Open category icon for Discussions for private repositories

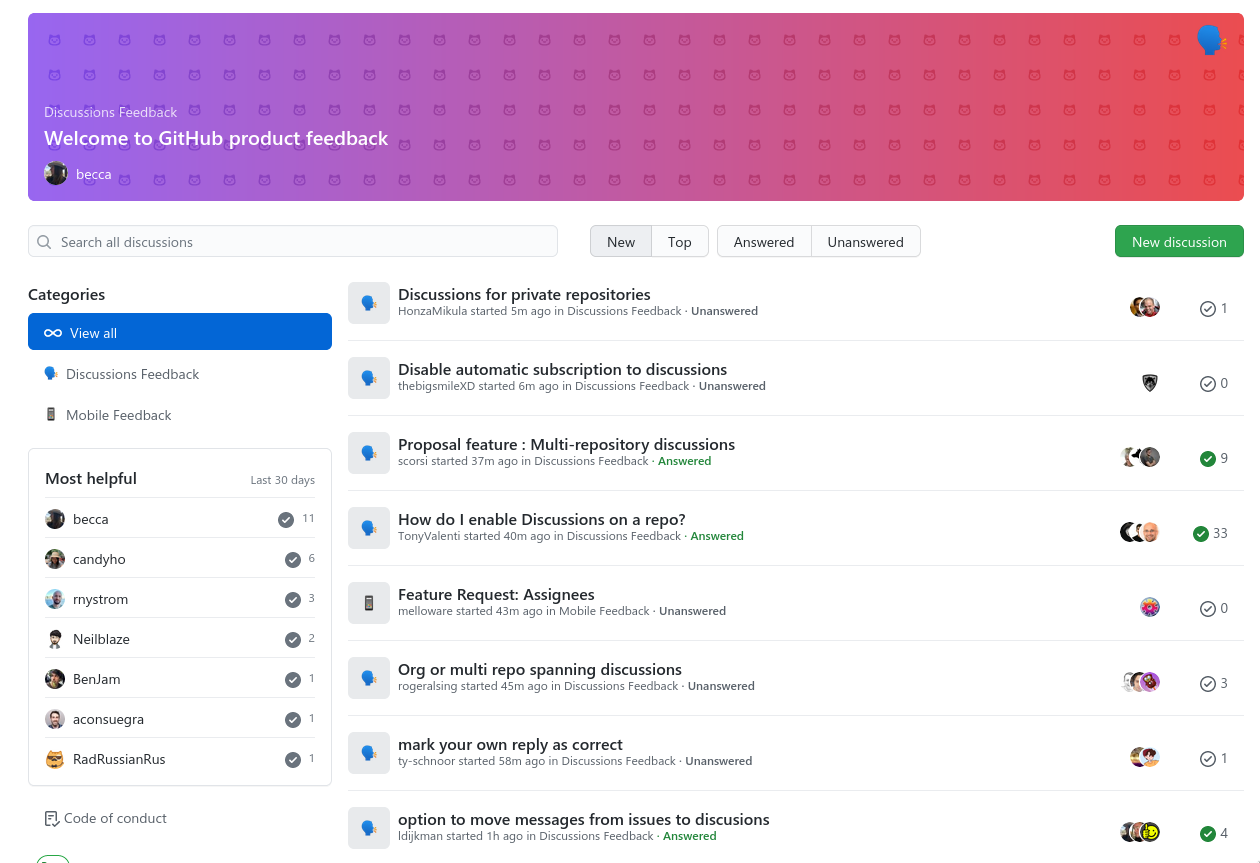(x=369, y=303)
